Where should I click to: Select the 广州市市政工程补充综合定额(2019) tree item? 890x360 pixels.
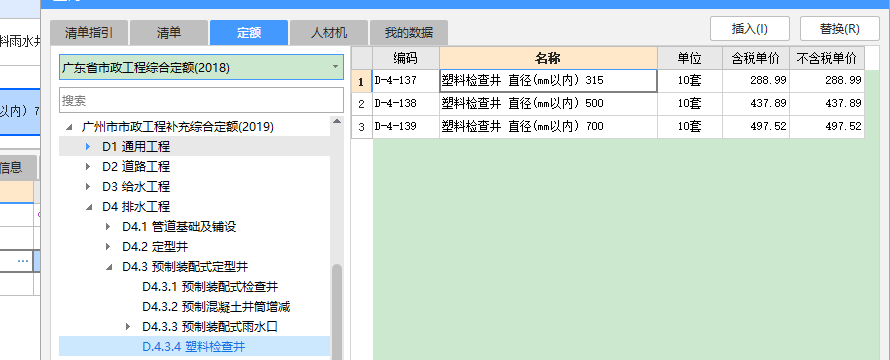coord(178,127)
